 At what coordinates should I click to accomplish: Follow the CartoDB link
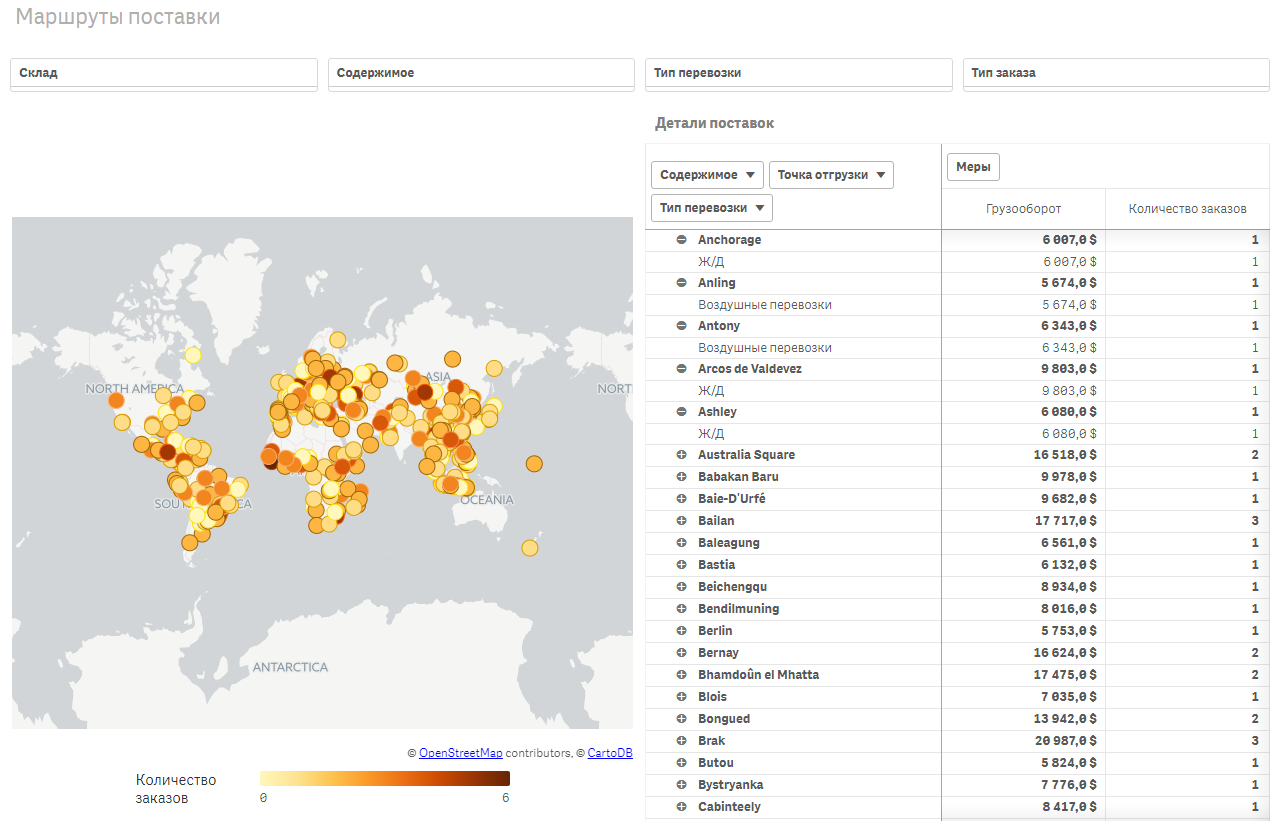609,753
